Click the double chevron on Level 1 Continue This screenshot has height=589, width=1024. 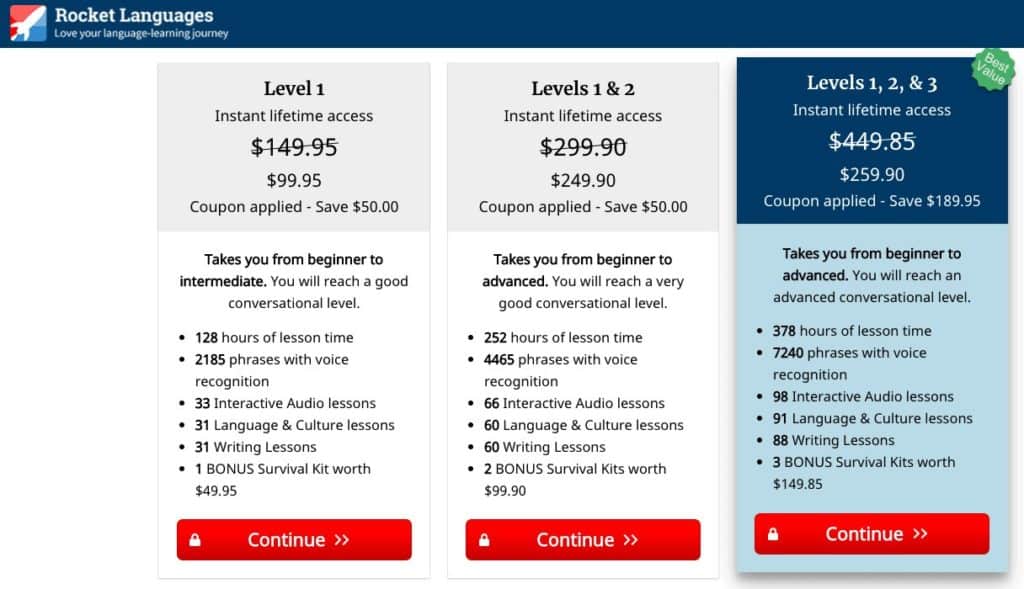coord(342,540)
